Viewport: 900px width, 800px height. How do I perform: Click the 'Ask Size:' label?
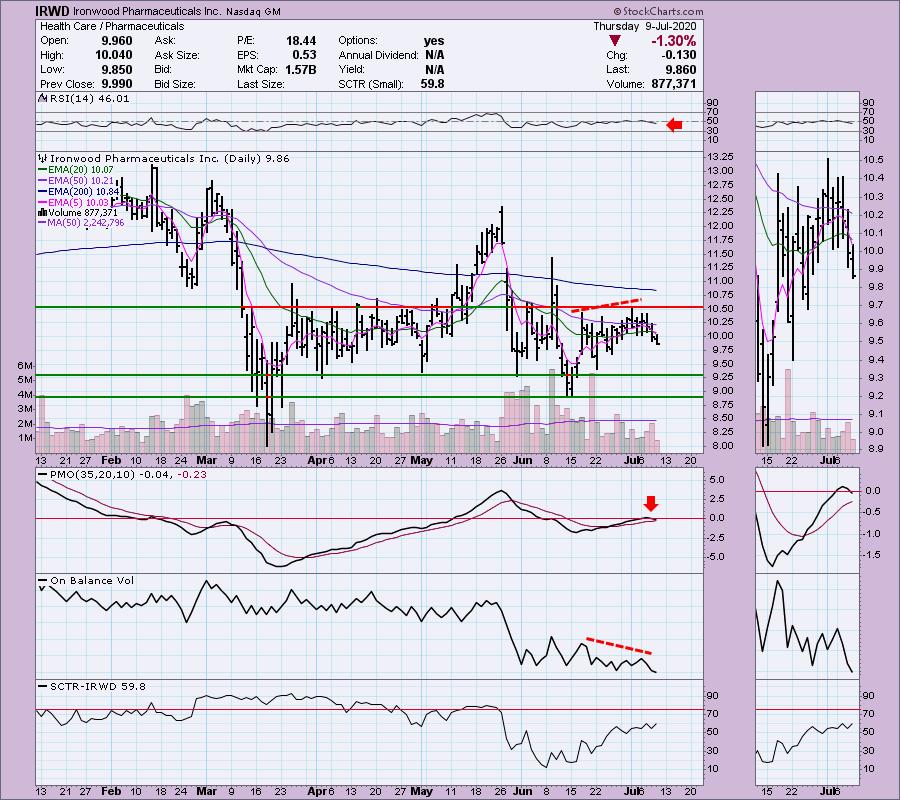click(x=177, y=55)
